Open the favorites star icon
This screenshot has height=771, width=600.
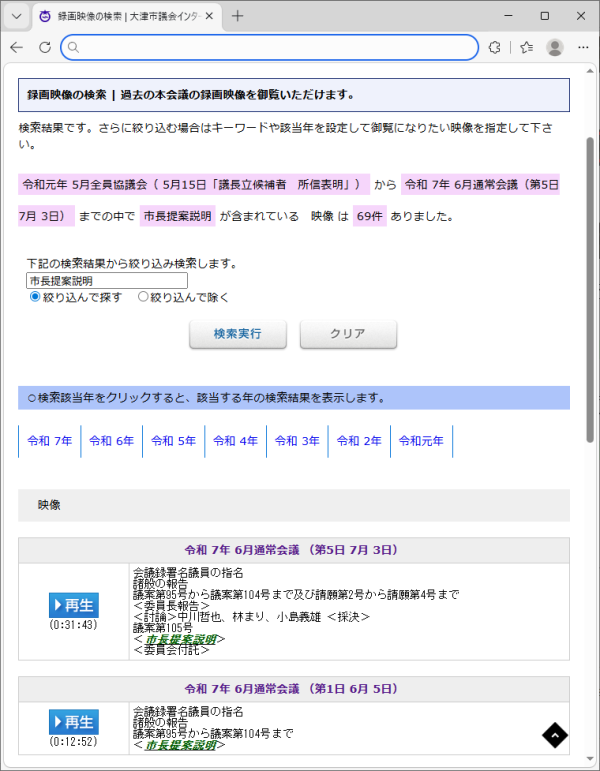(x=527, y=48)
